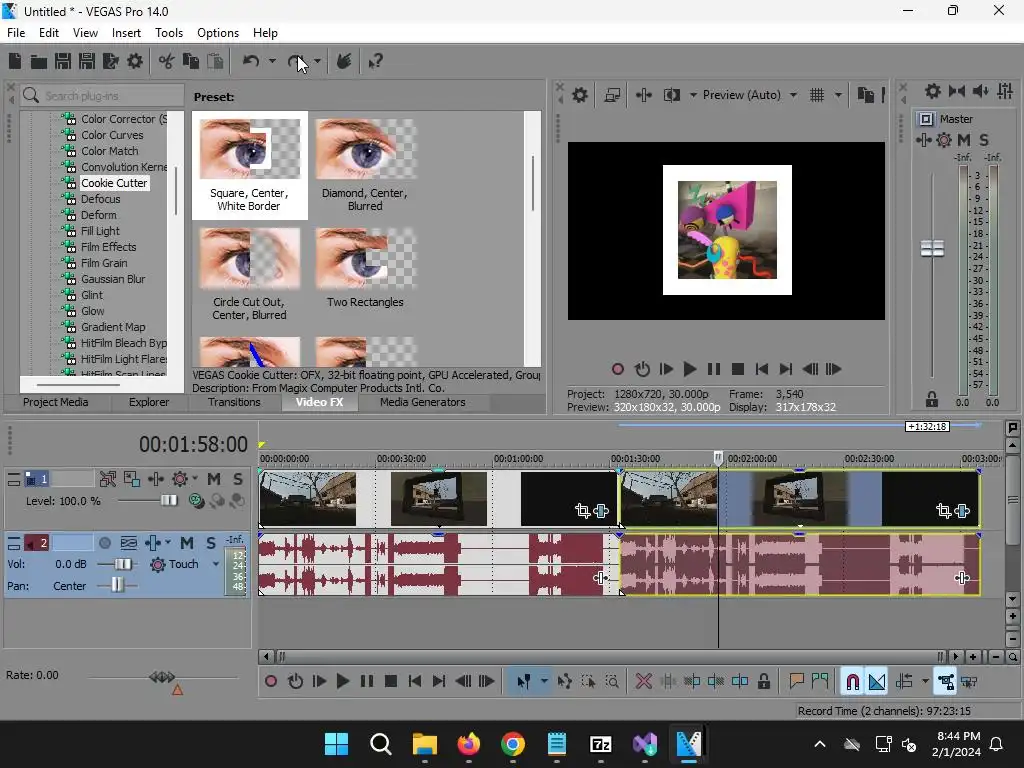Click the Undo arrow icon
1024x768 pixels.
pos(251,61)
